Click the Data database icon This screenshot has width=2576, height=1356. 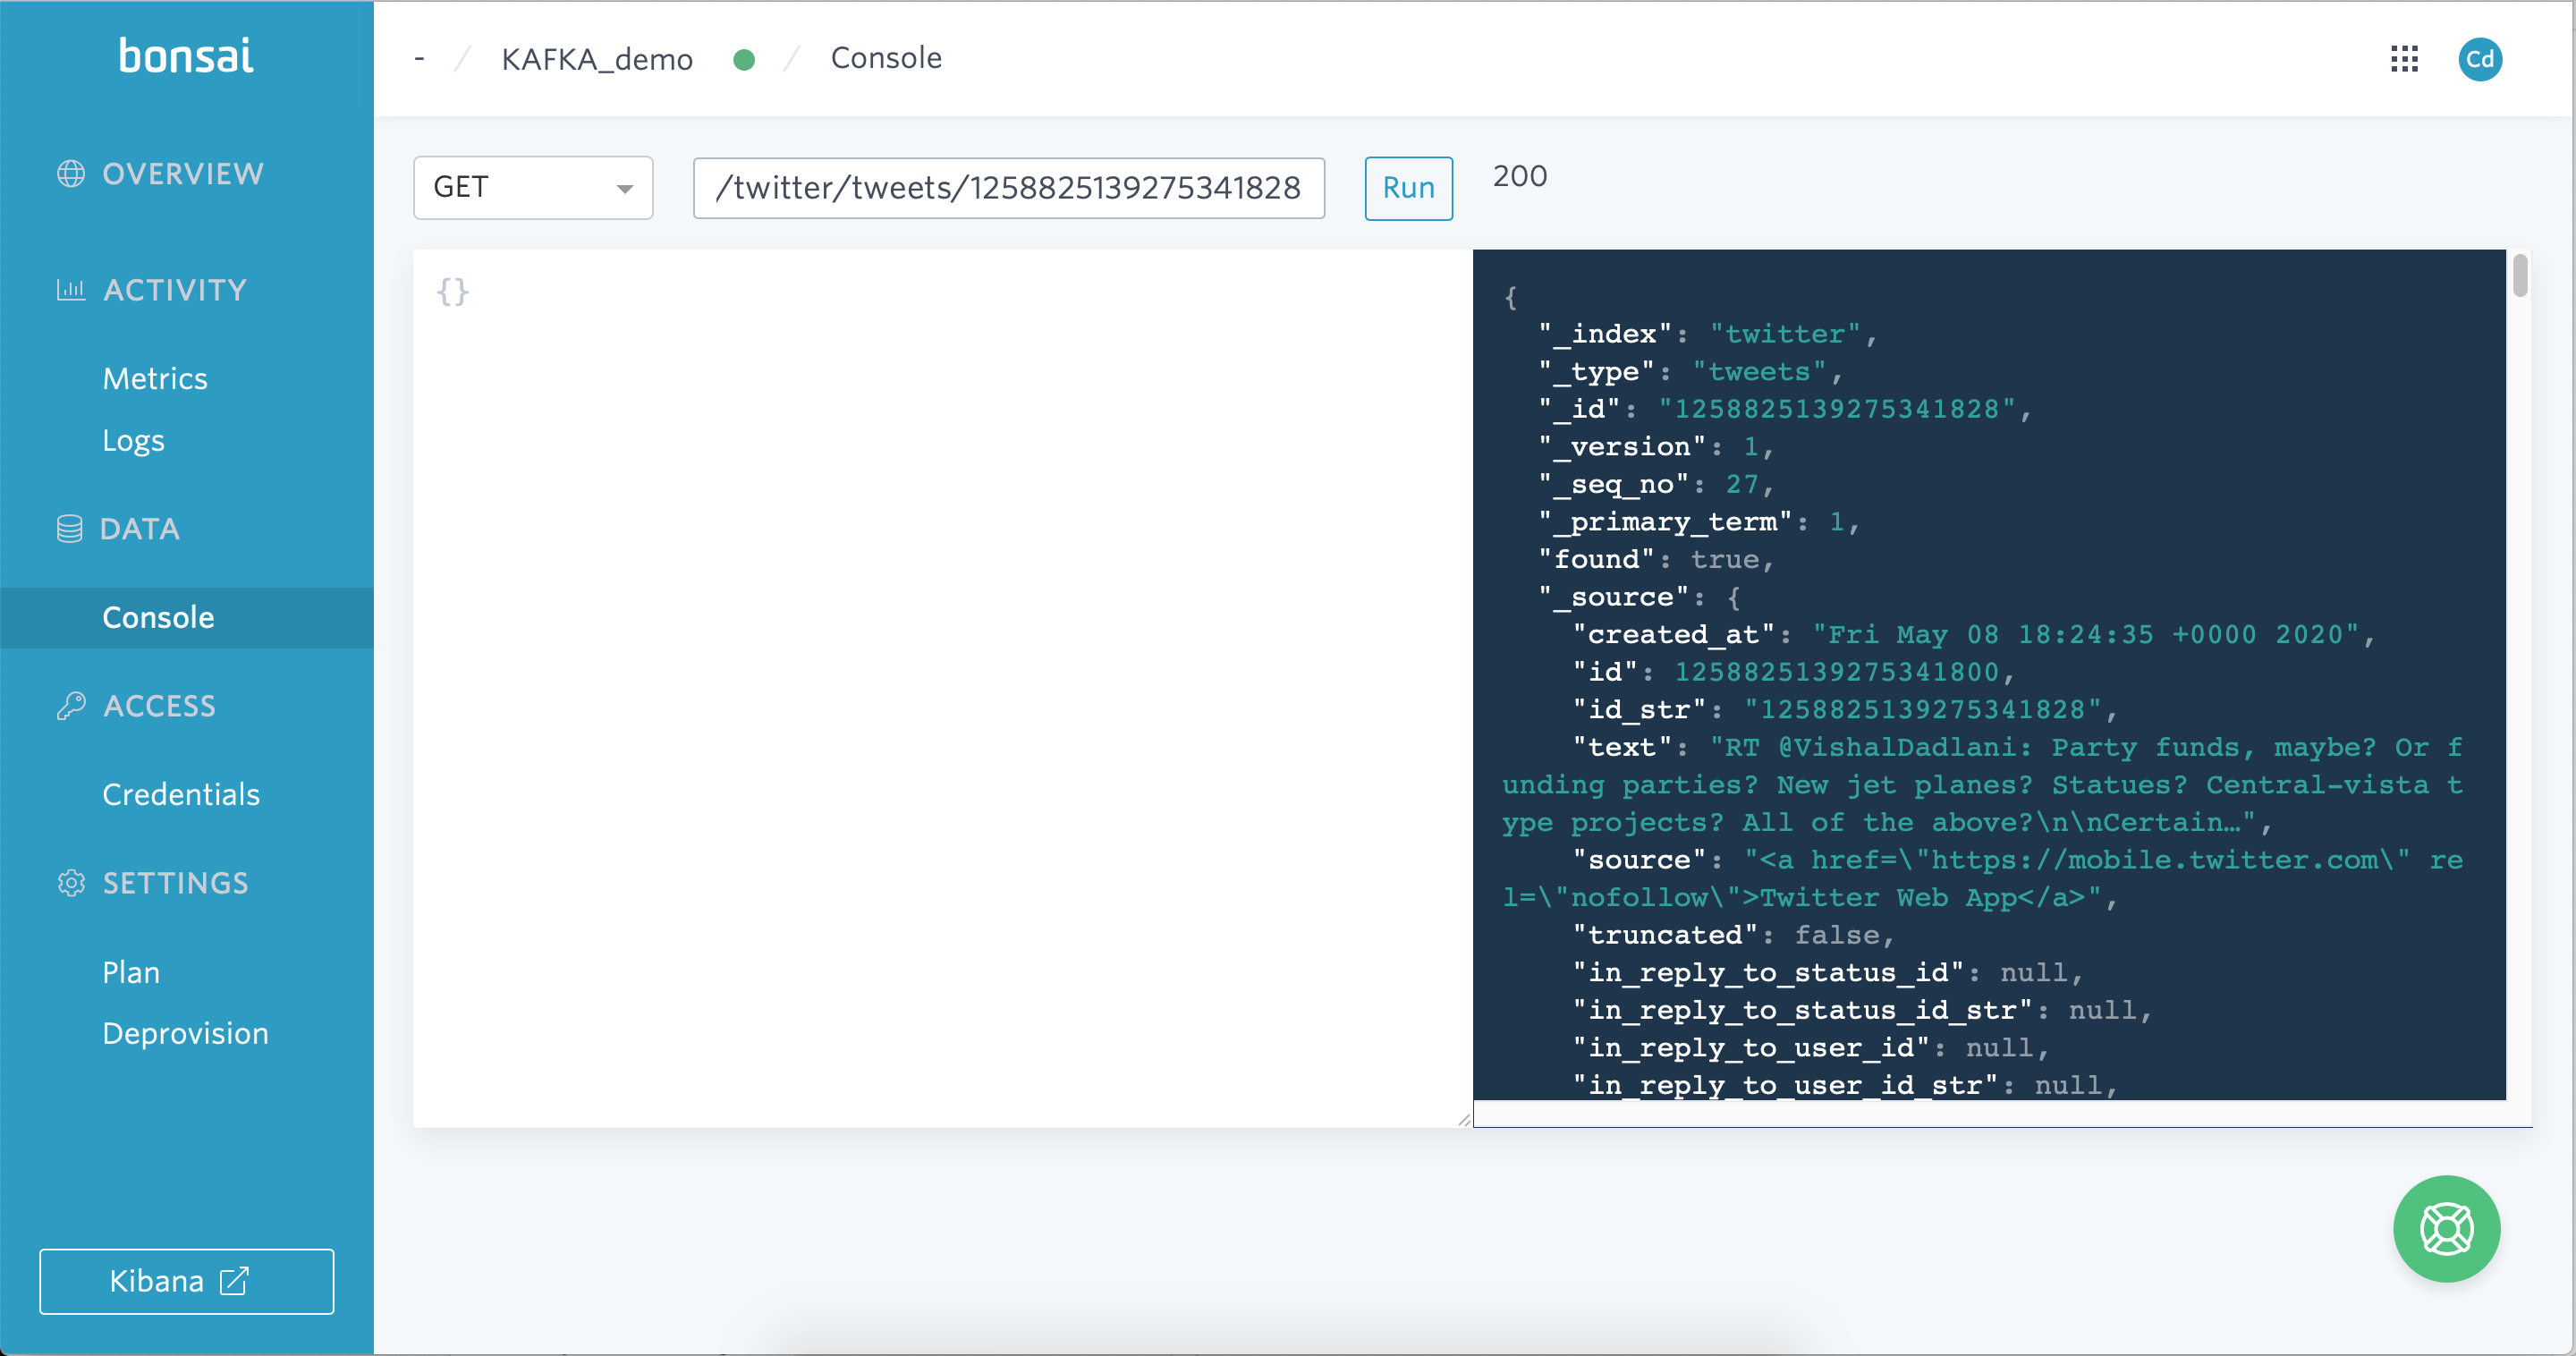[70, 529]
